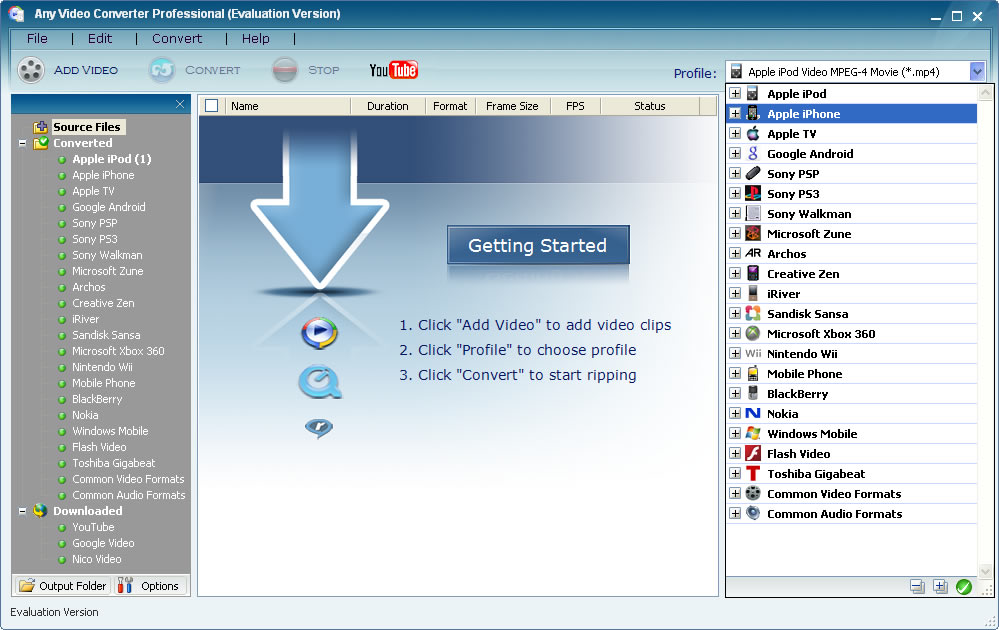This screenshot has height=630, width=999.
Task: Expand the BlackBerry profile group
Action: click(735, 394)
